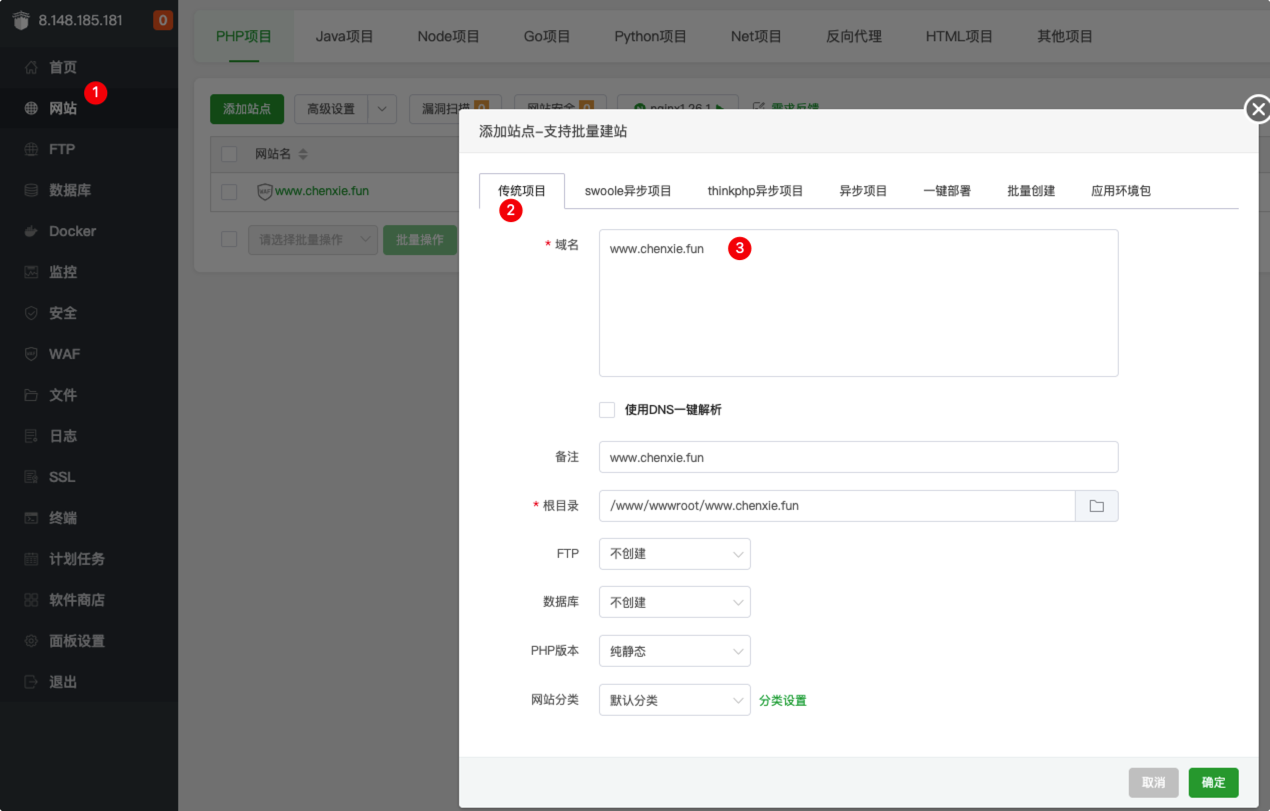Open the software store icon
This screenshot has height=811, width=1270.
[x=31, y=600]
